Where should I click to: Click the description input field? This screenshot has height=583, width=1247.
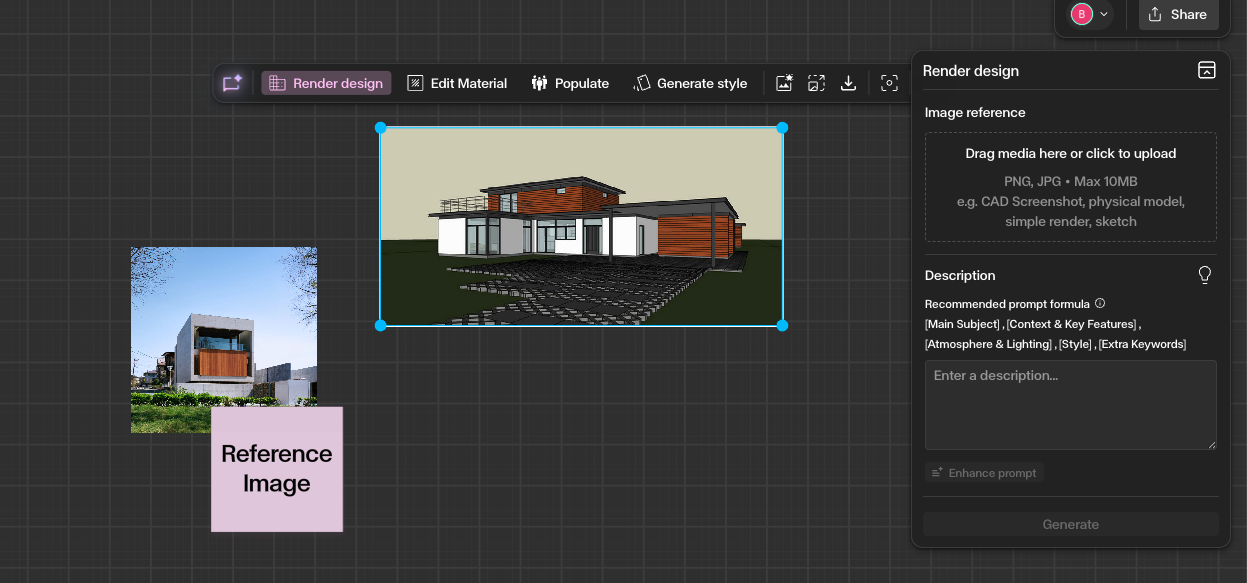[1070, 405]
